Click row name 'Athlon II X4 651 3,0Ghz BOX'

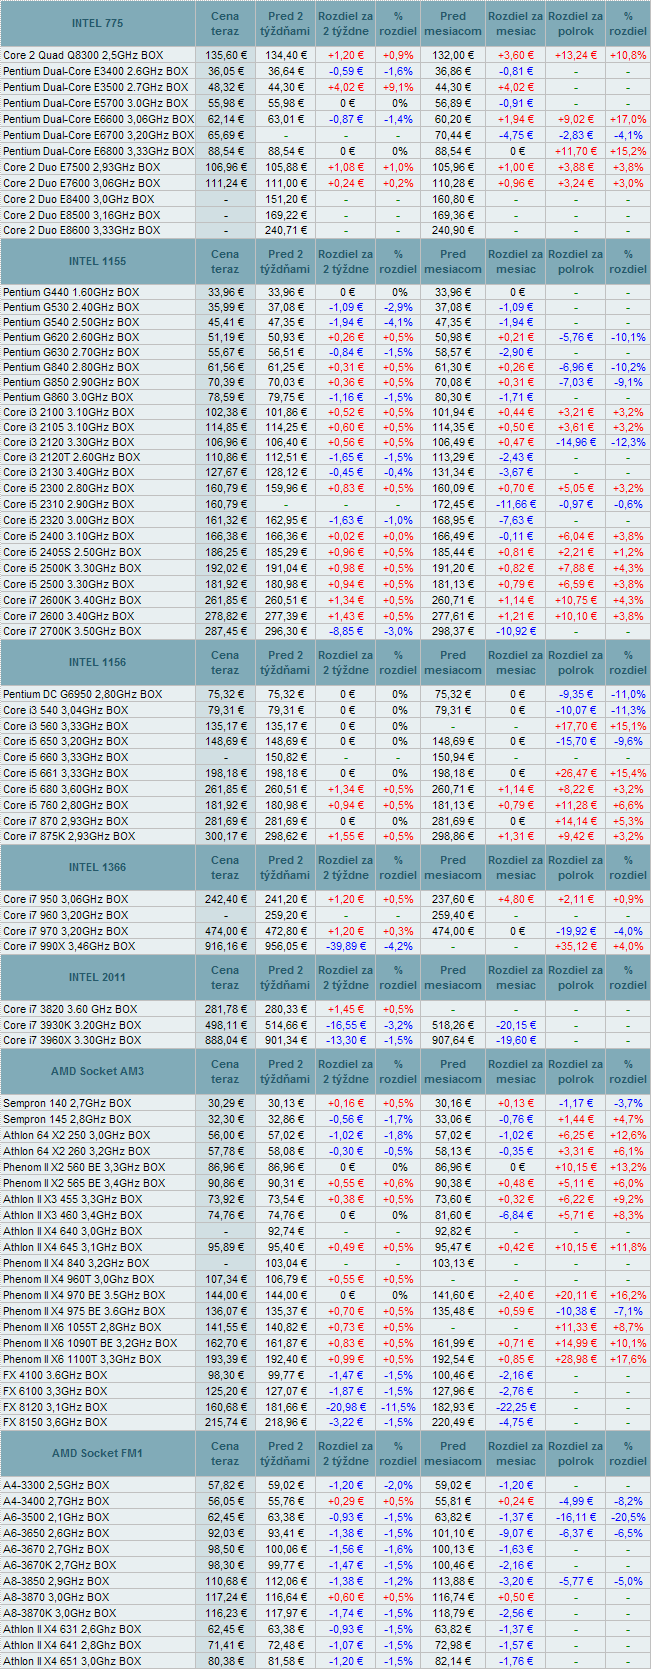point(72,1661)
